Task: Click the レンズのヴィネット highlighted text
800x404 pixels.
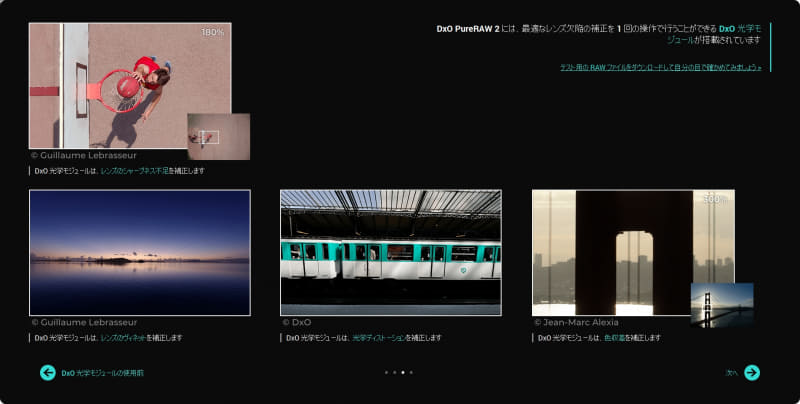Action: pyautogui.click(x=123, y=338)
